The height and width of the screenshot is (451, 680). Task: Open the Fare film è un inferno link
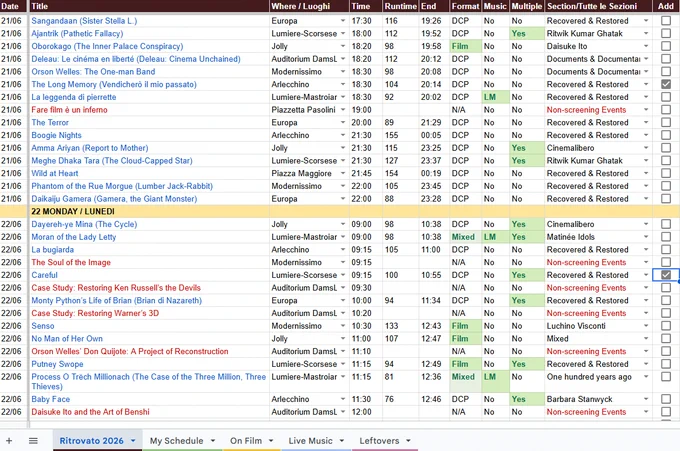[x=69, y=110]
